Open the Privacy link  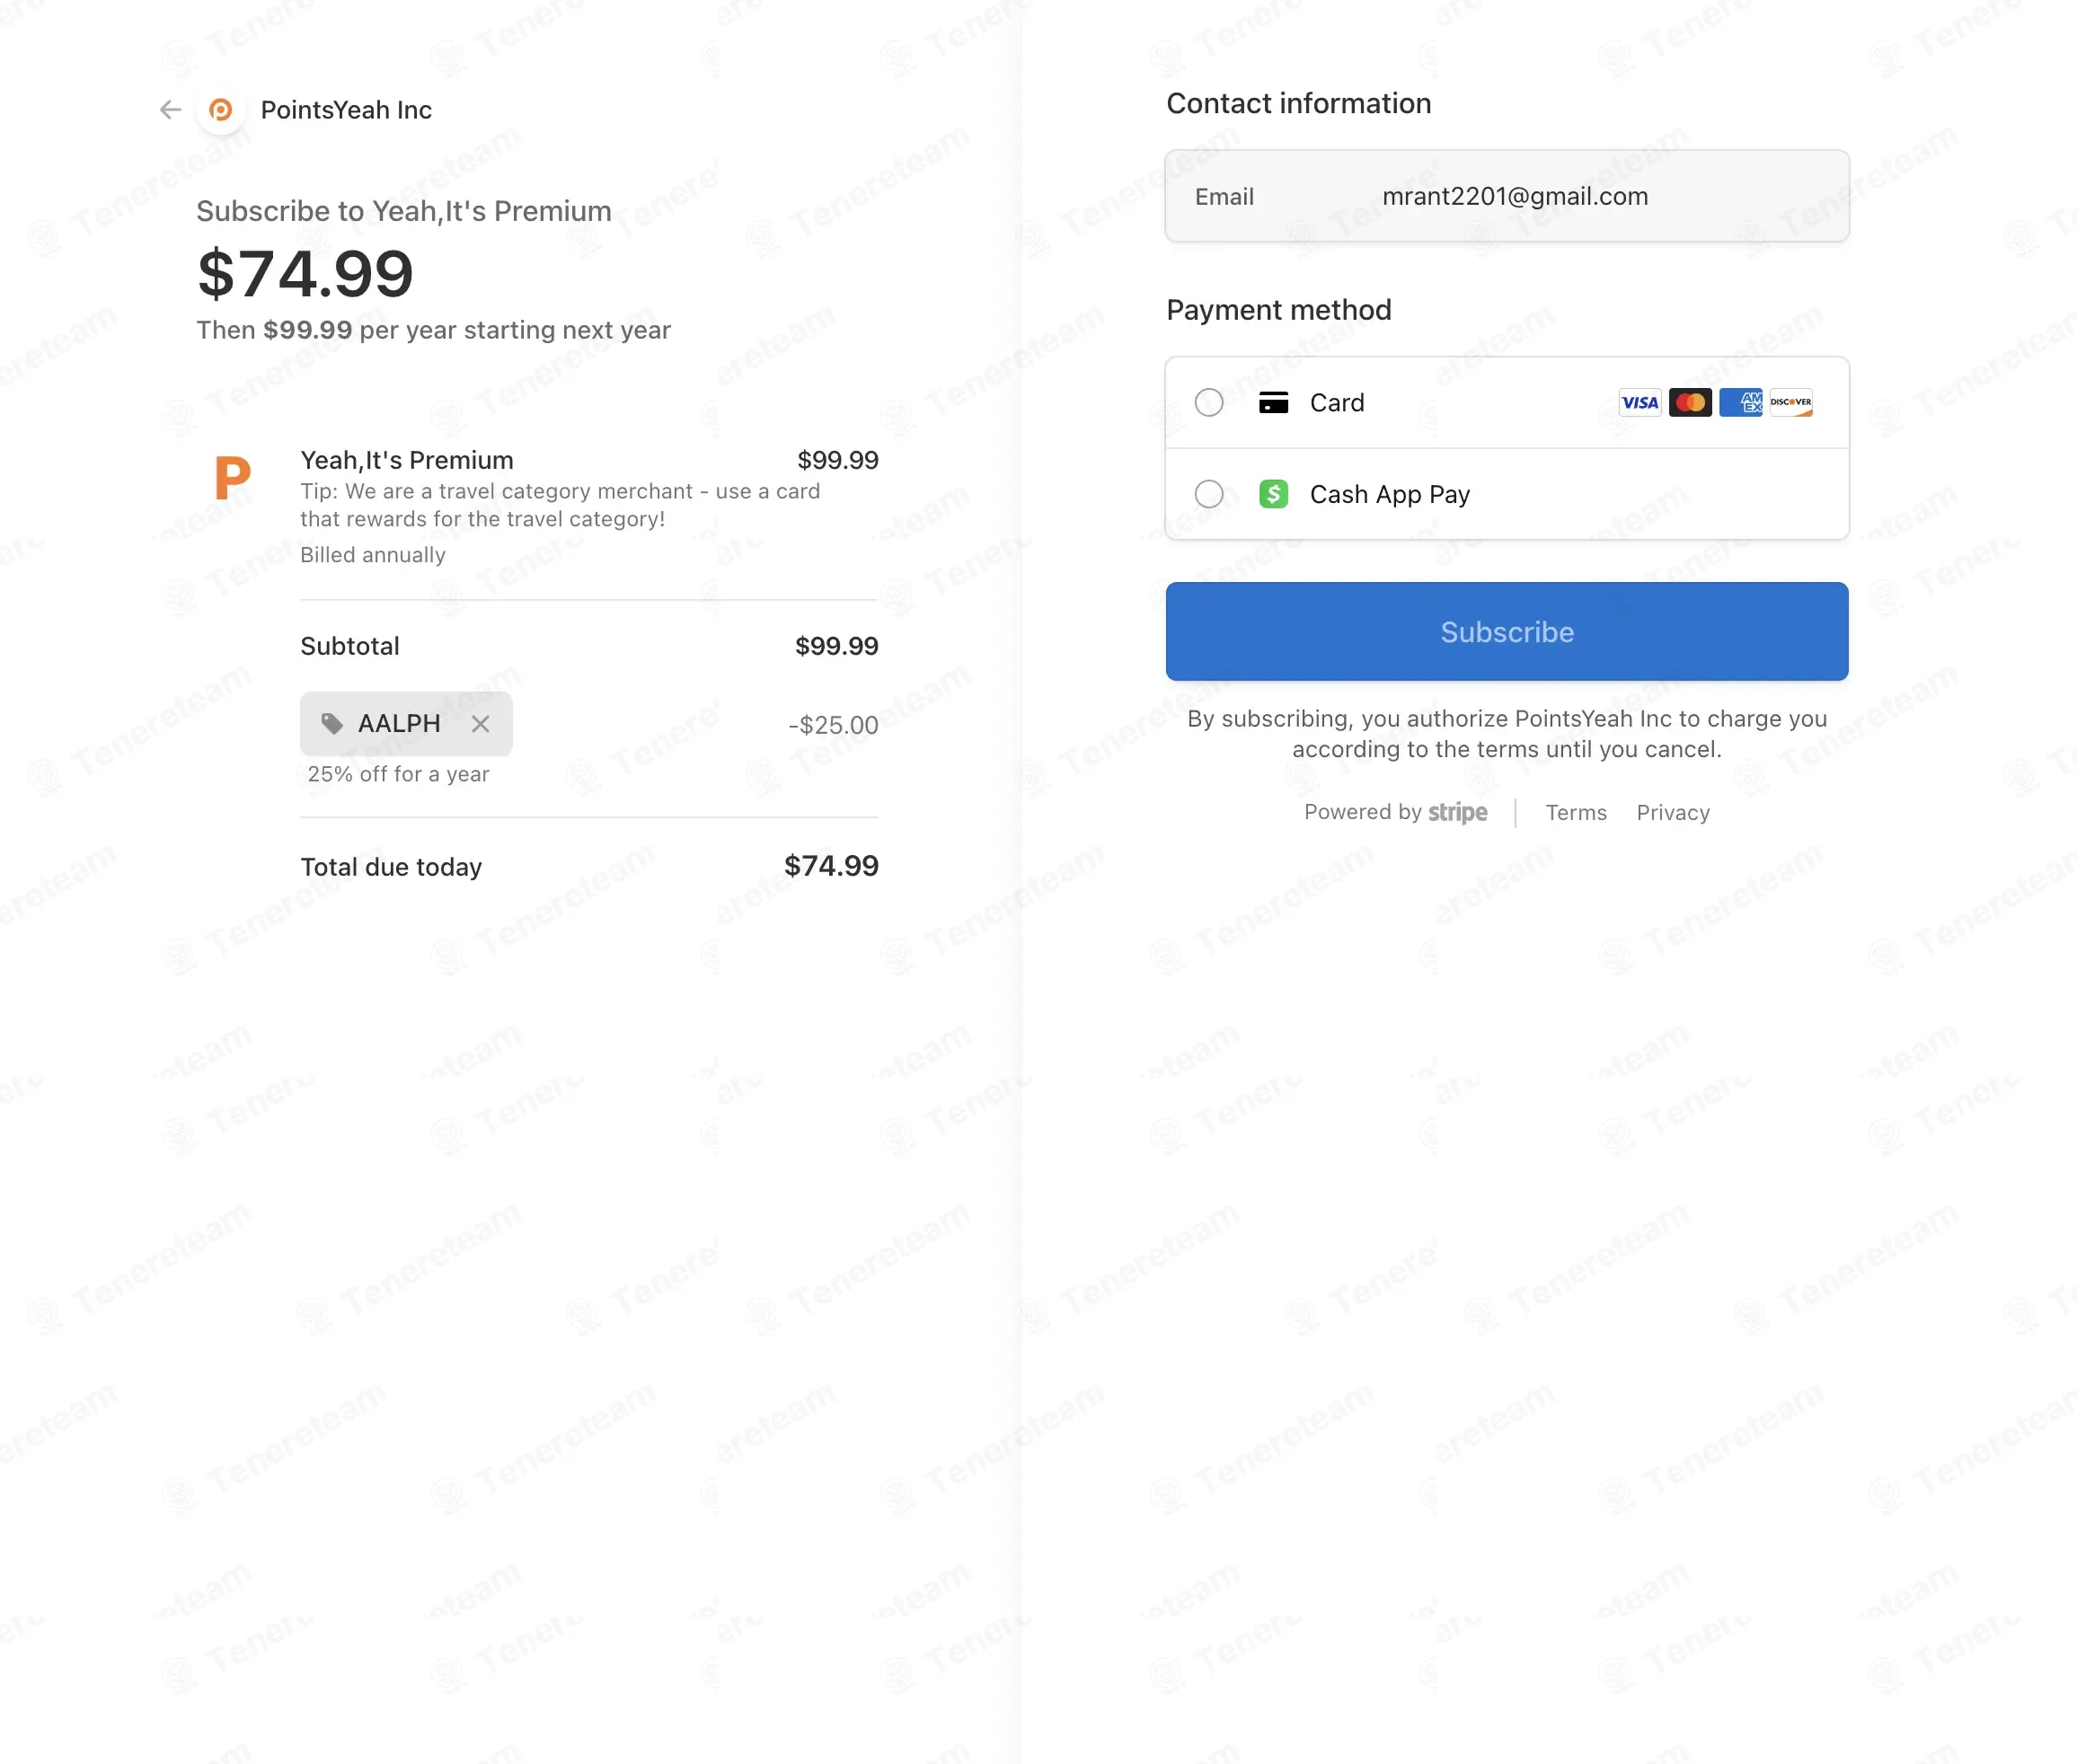pyautogui.click(x=1673, y=813)
